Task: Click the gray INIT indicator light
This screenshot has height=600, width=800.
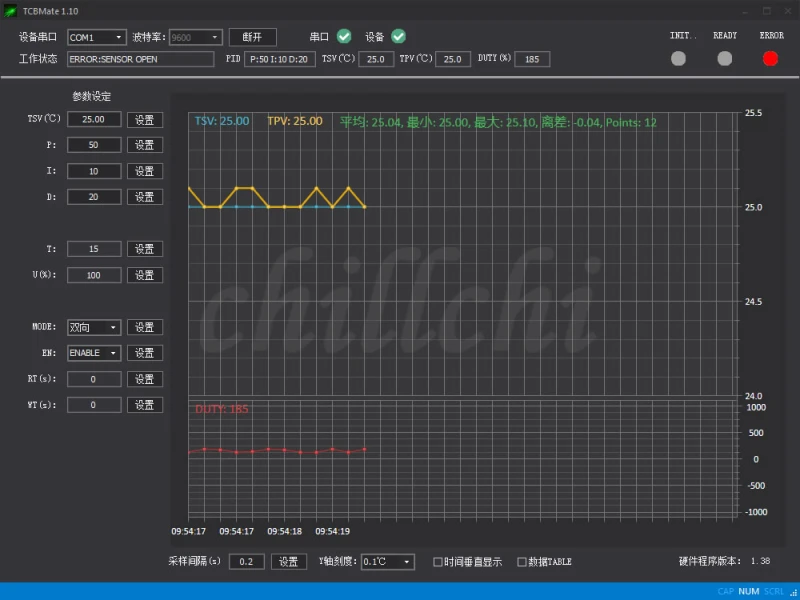Action: pyautogui.click(x=679, y=58)
